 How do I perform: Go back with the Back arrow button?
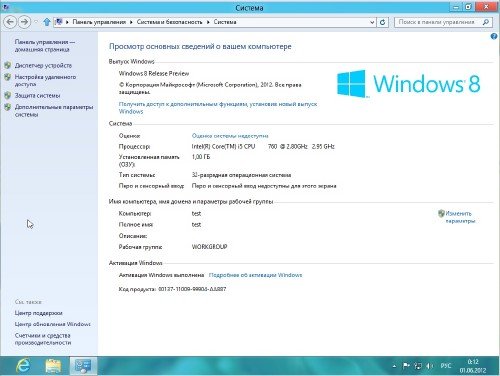tap(10, 22)
